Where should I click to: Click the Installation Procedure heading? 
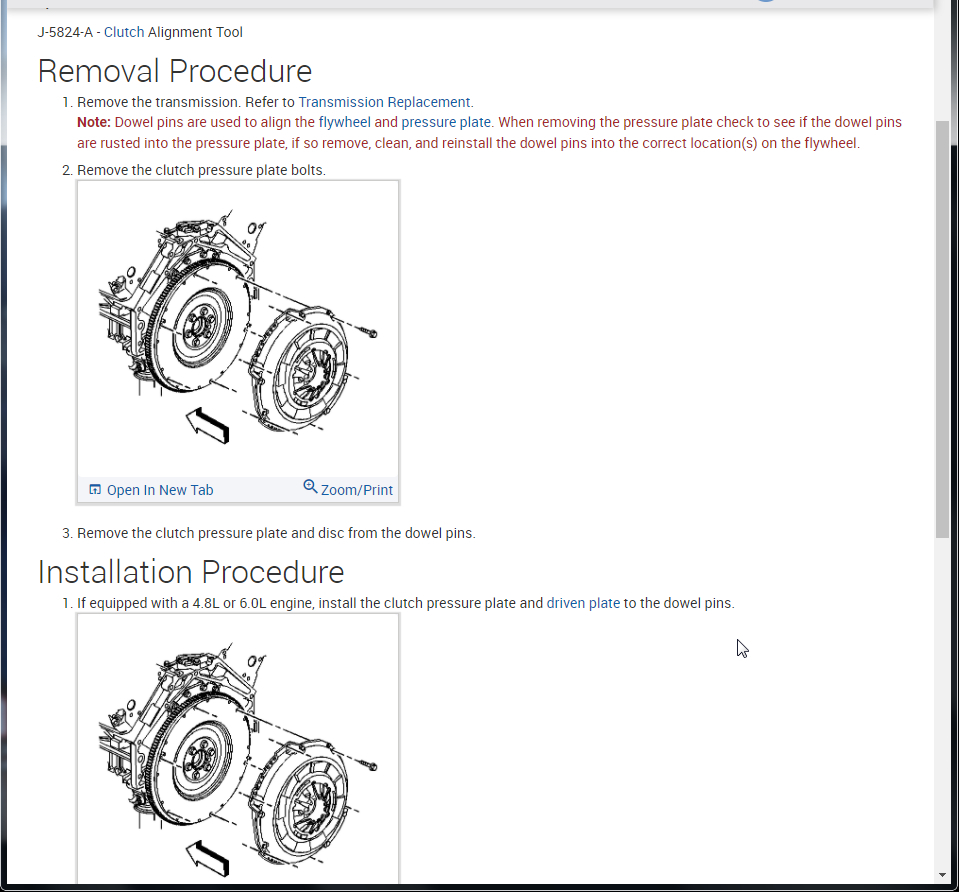[x=191, y=572]
